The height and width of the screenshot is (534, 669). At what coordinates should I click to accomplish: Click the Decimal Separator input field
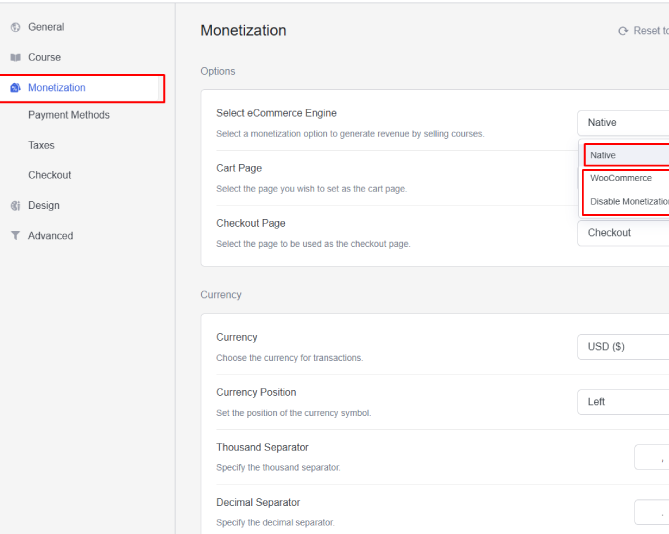[651, 512]
